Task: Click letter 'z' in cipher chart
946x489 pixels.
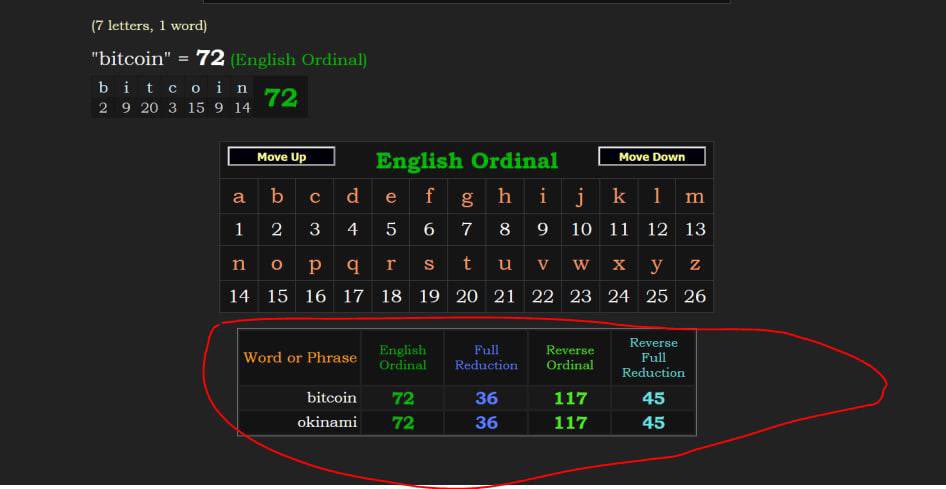Action: pos(694,263)
